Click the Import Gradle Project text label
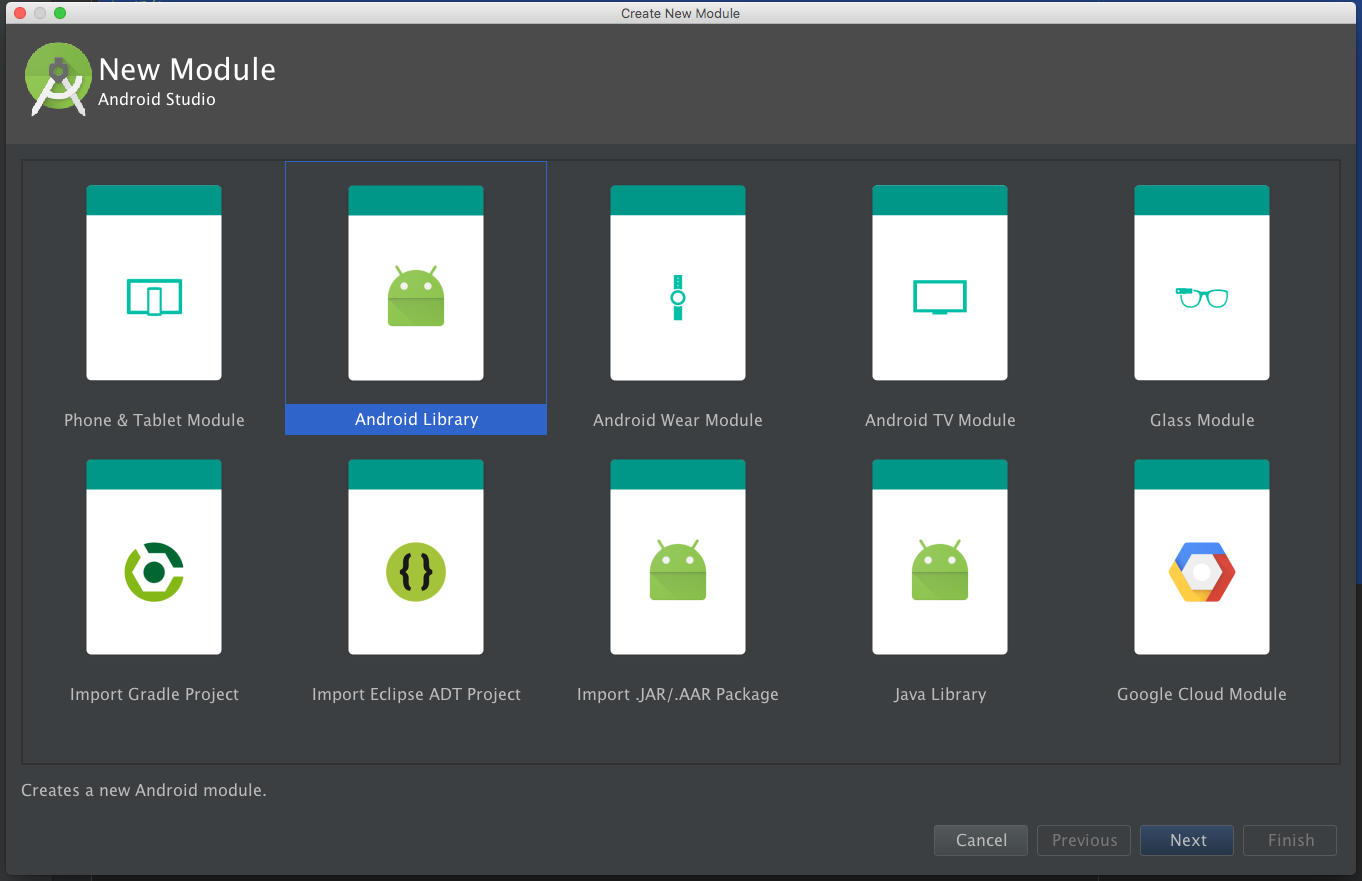The height and width of the screenshot is (881, 1362). [x=154, y=694]
